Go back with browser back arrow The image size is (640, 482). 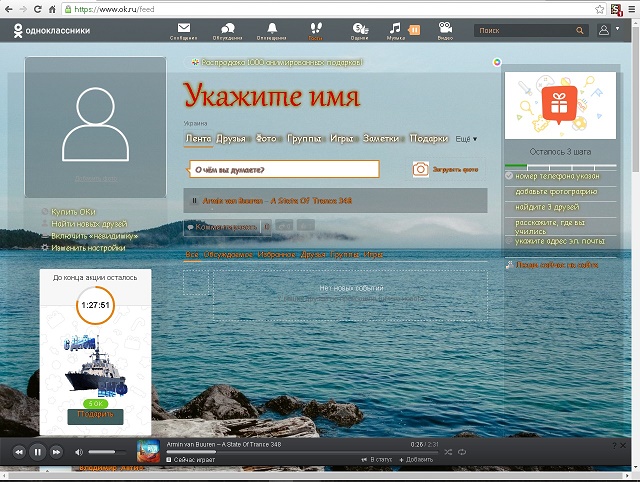(x=8, y=9)
